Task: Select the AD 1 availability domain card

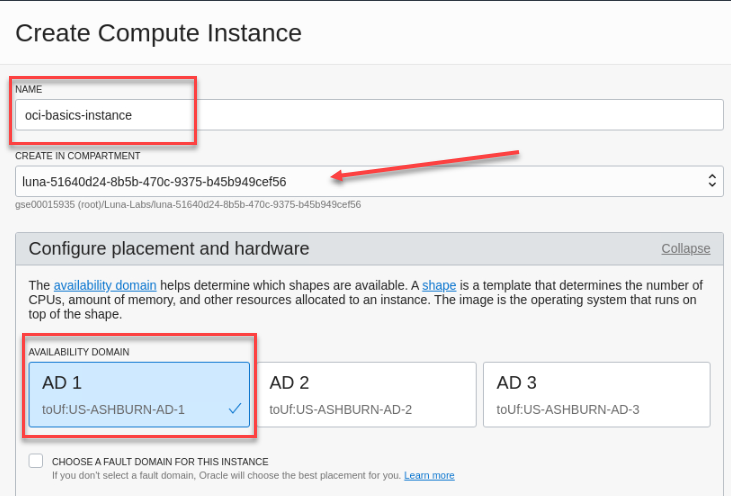Action: 139,394
